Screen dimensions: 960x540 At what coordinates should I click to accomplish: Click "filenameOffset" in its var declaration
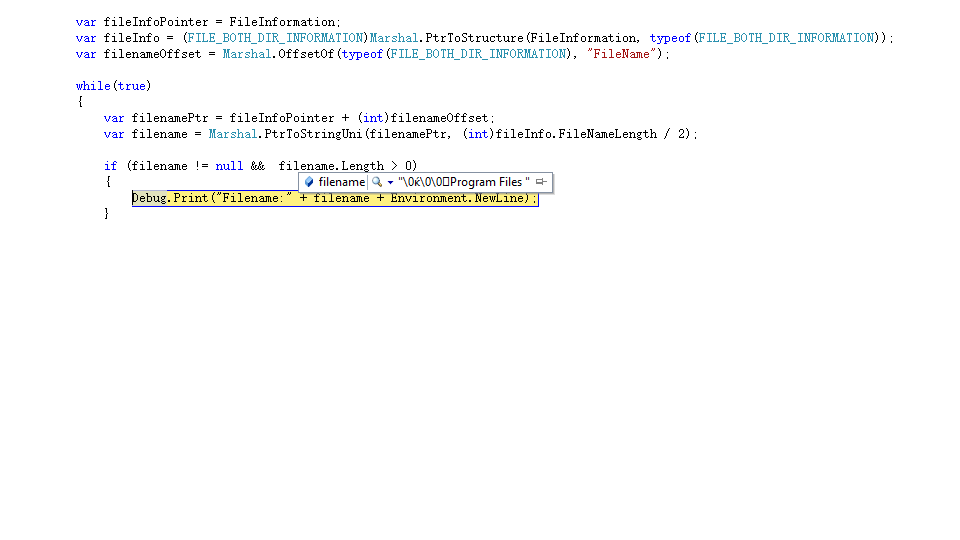pos(152,54)
